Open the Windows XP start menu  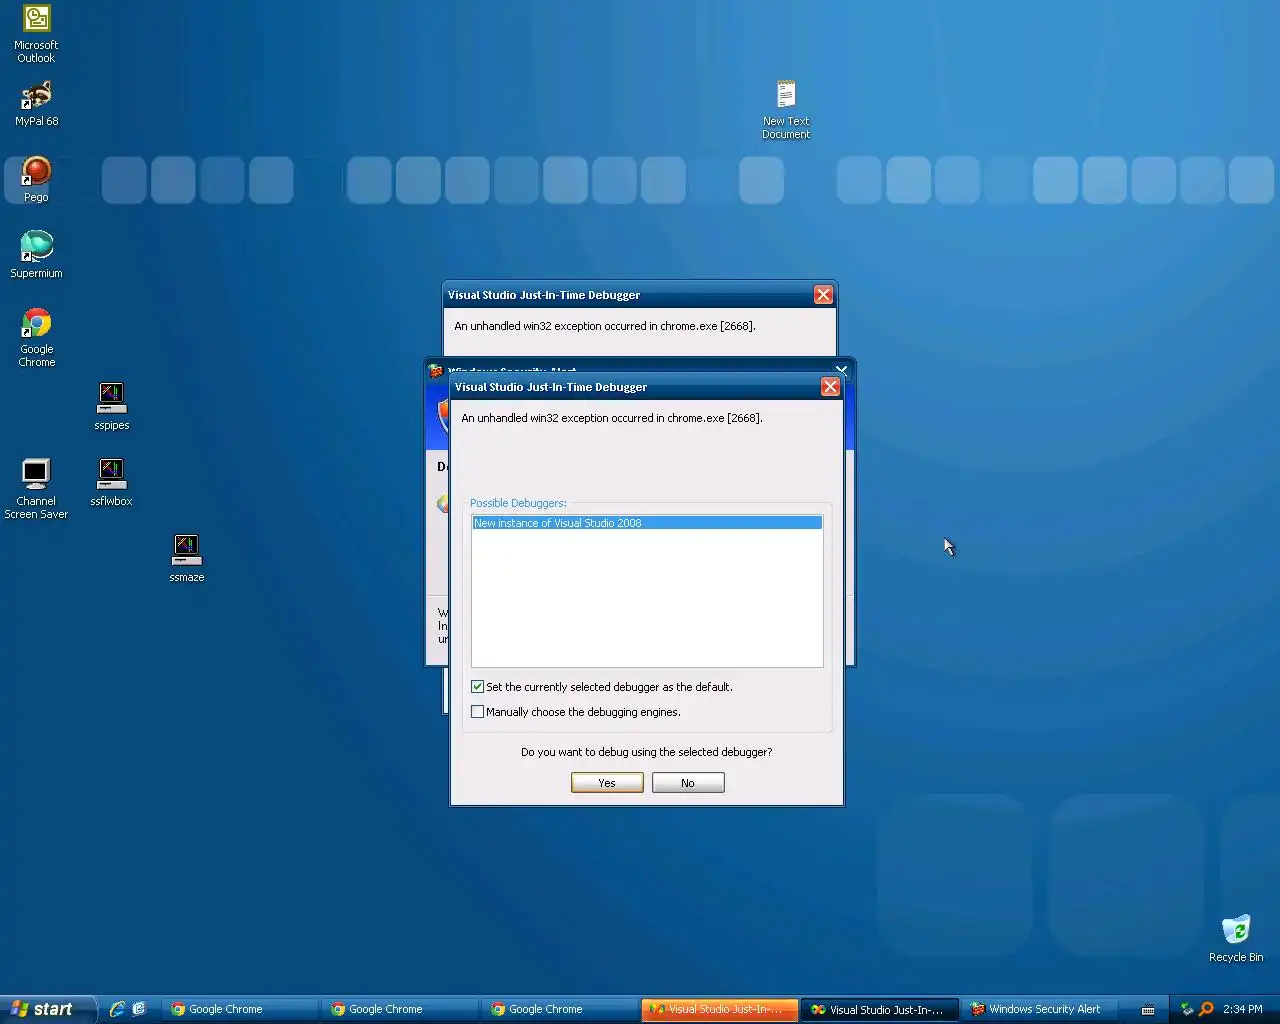(48, 1009)
